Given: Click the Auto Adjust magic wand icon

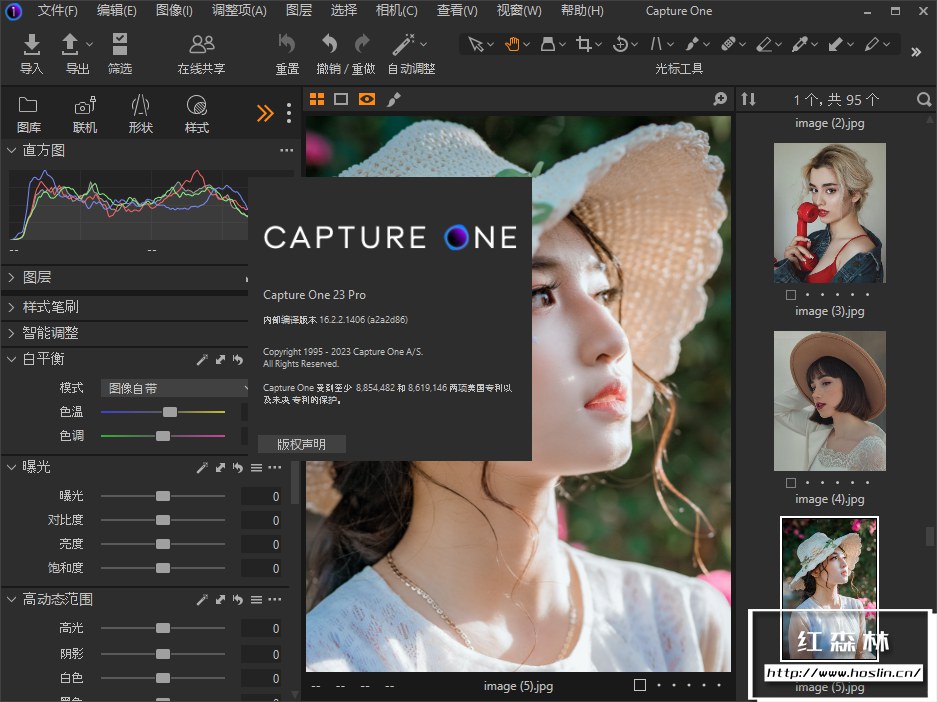Looking at the screenshot, I should coord(403,45).
